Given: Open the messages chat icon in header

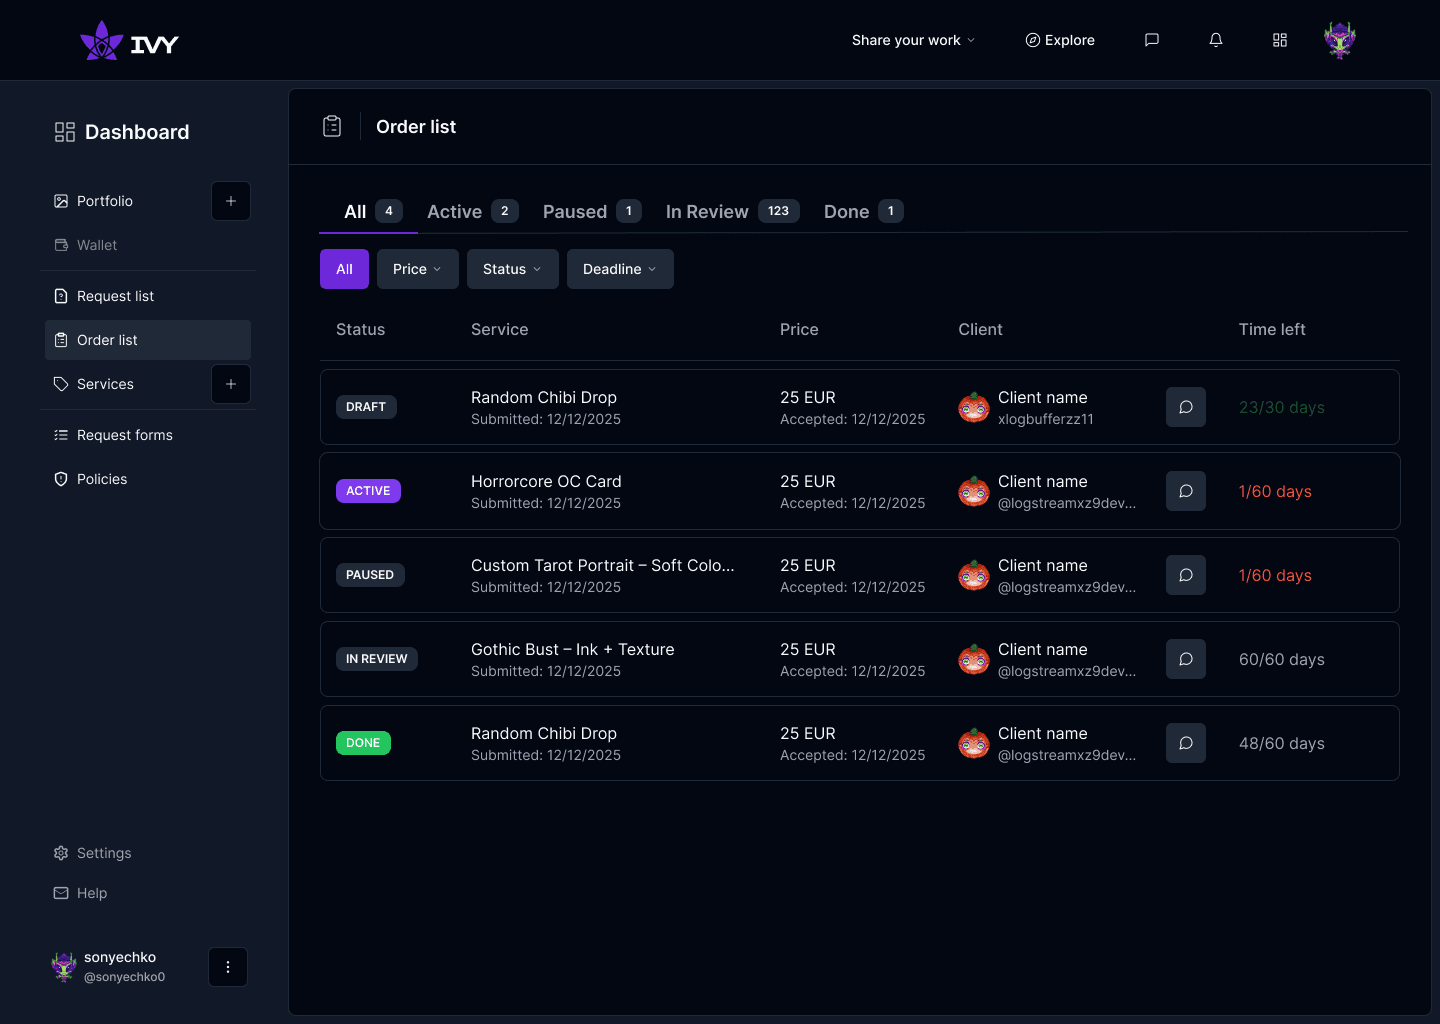Looking at the screenshot, I should click(x=1152, y=40).
